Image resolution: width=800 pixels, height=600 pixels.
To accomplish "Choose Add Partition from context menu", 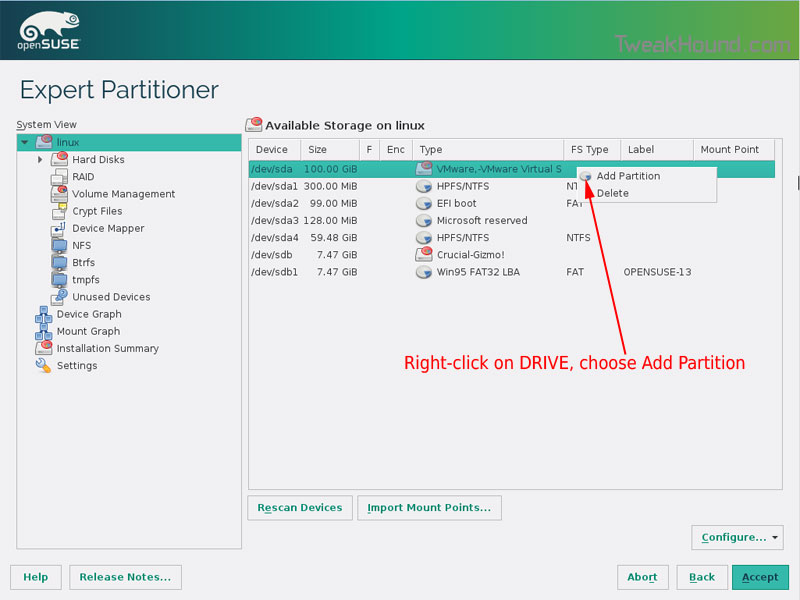I will (x=628, y=176).
